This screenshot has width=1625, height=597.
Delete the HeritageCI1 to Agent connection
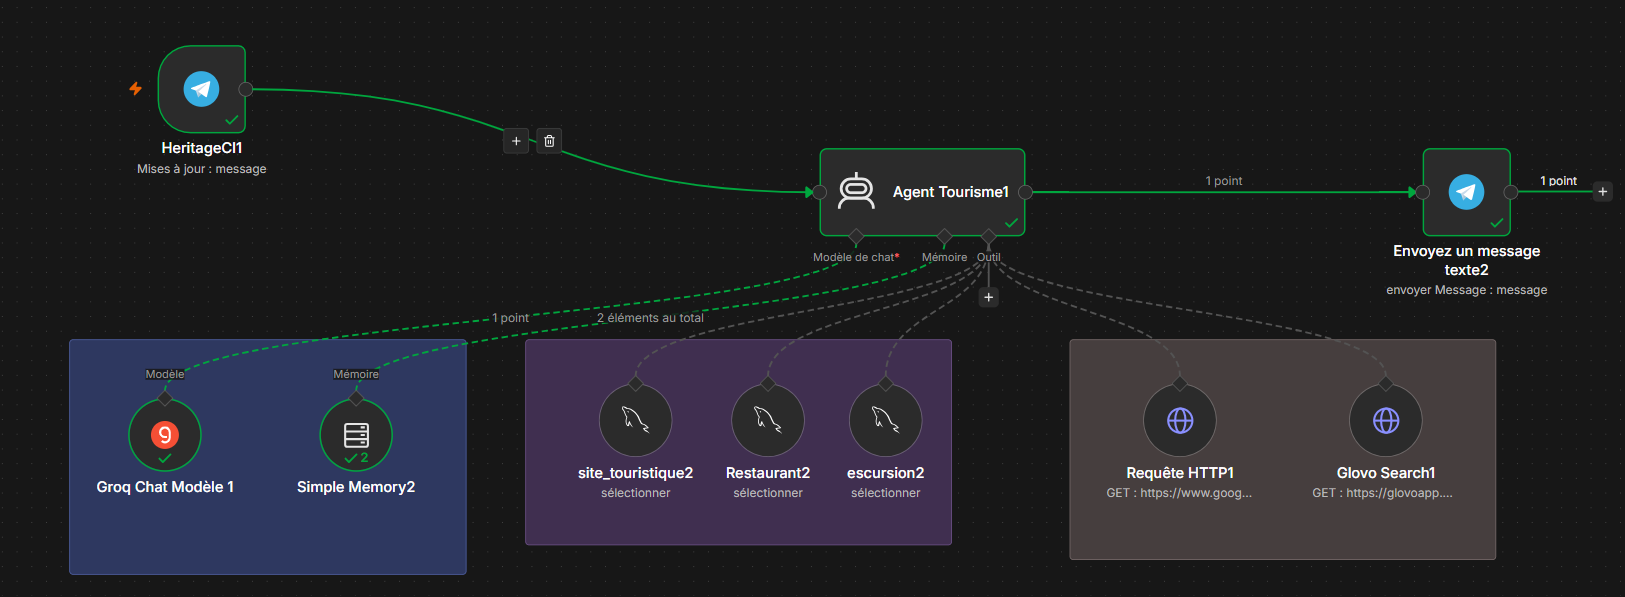(x=549, y=141)
